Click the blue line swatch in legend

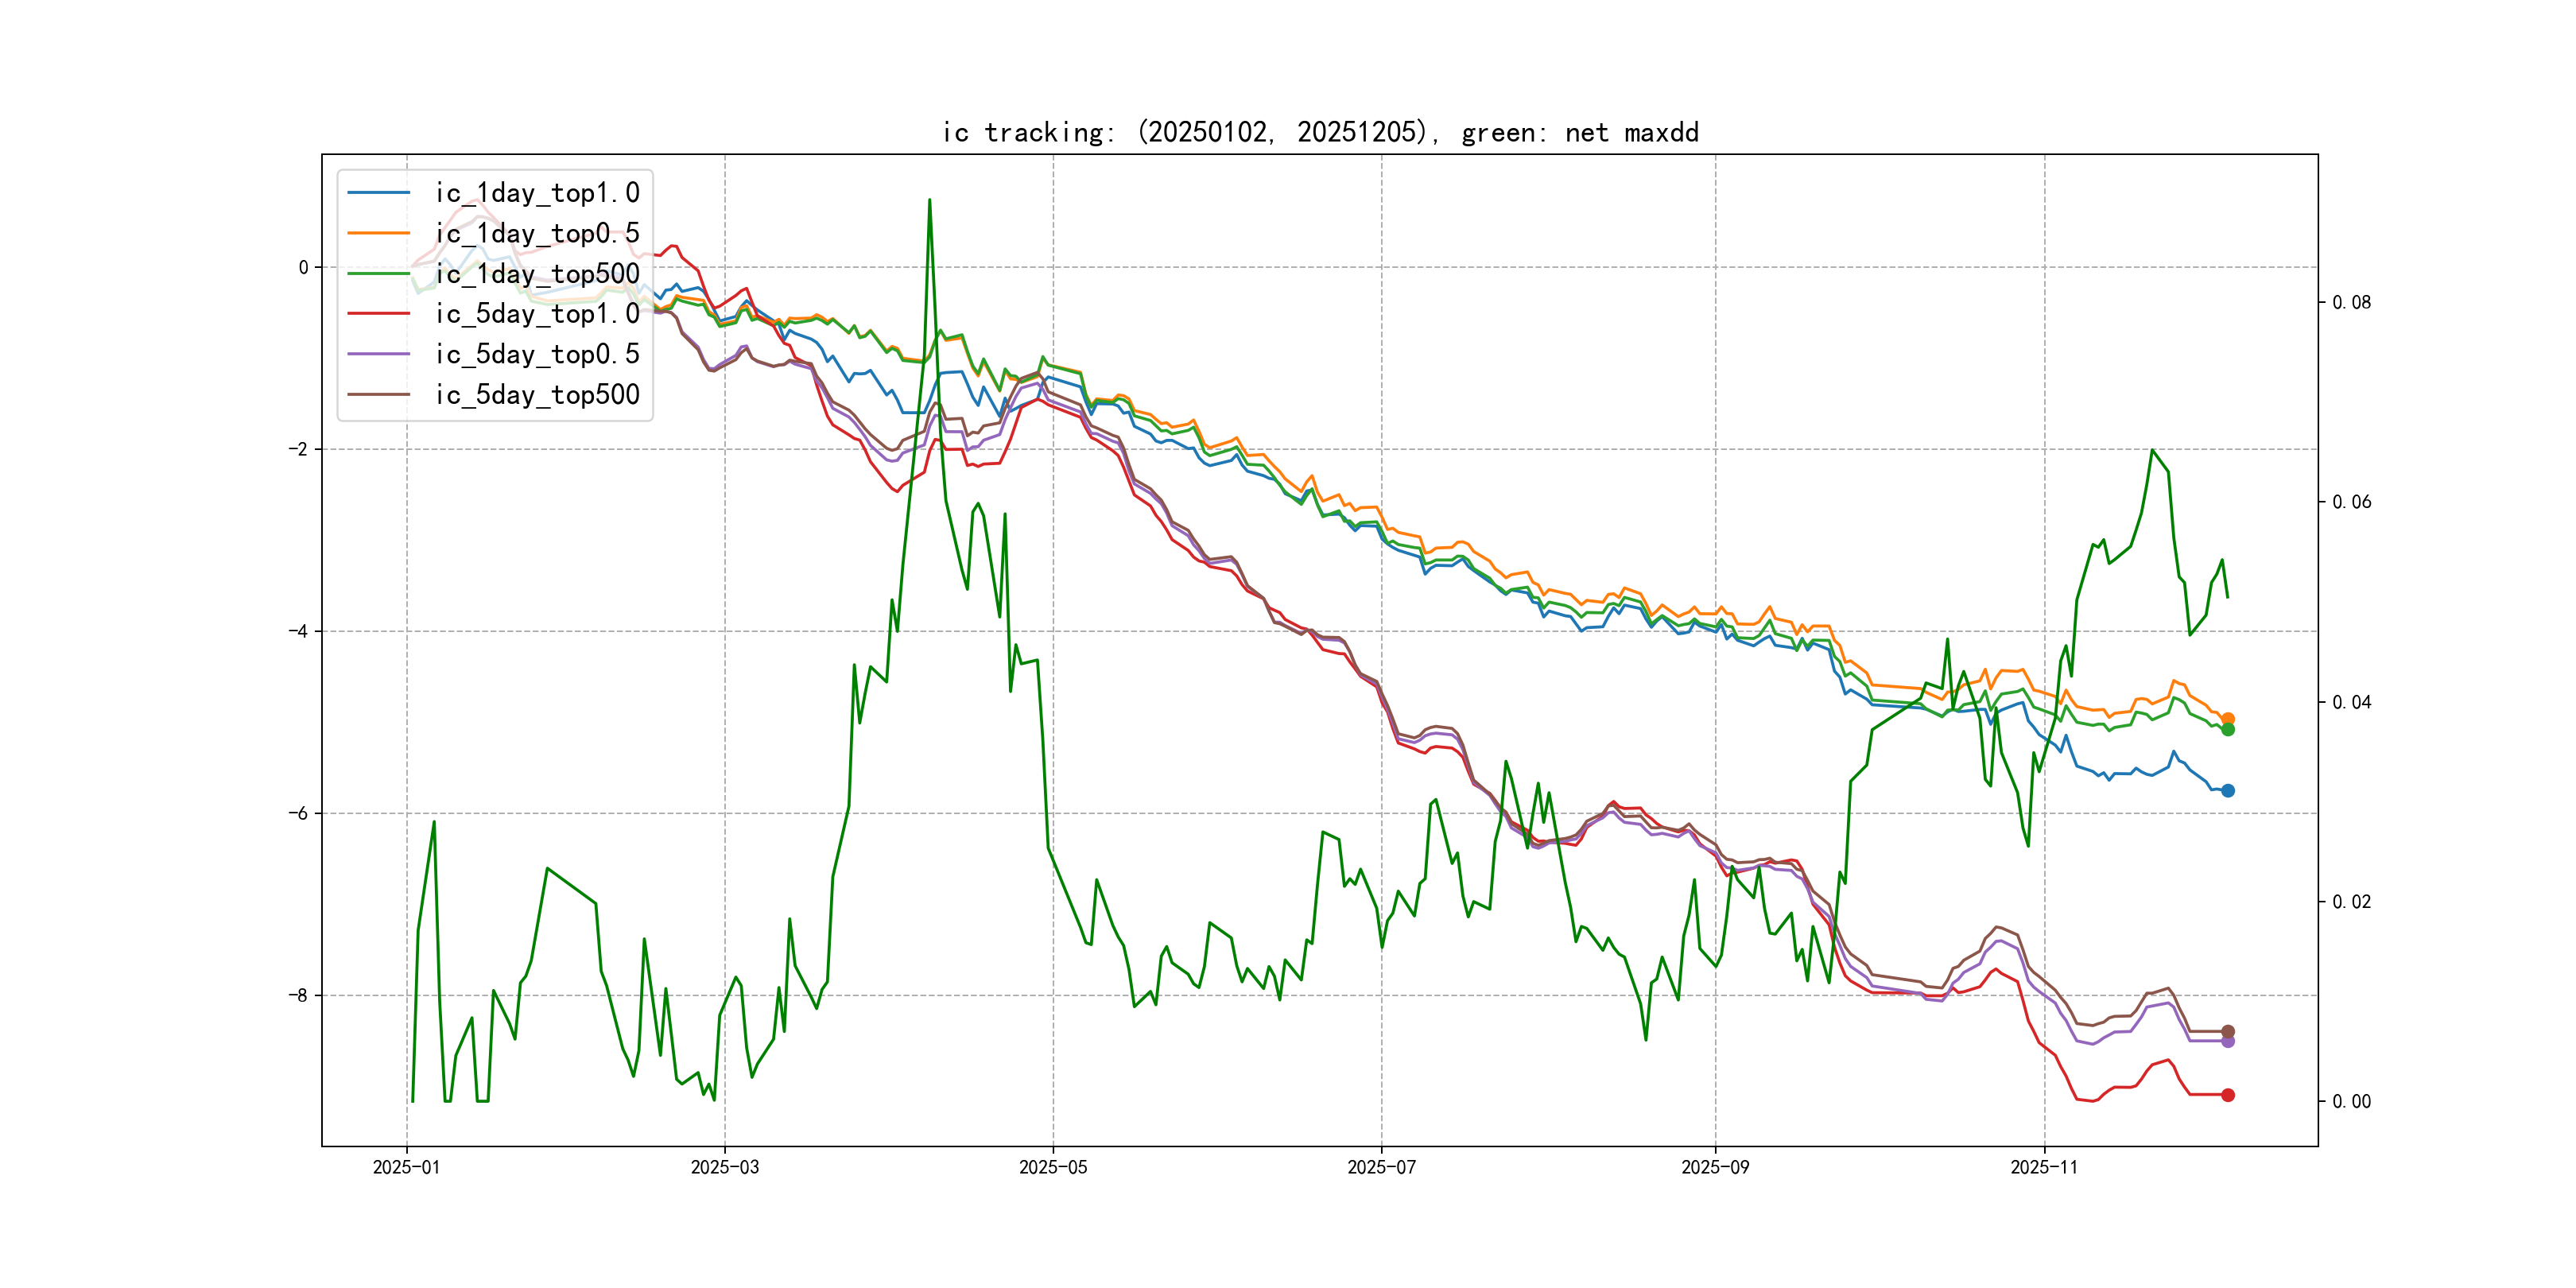tap(378, 193)
